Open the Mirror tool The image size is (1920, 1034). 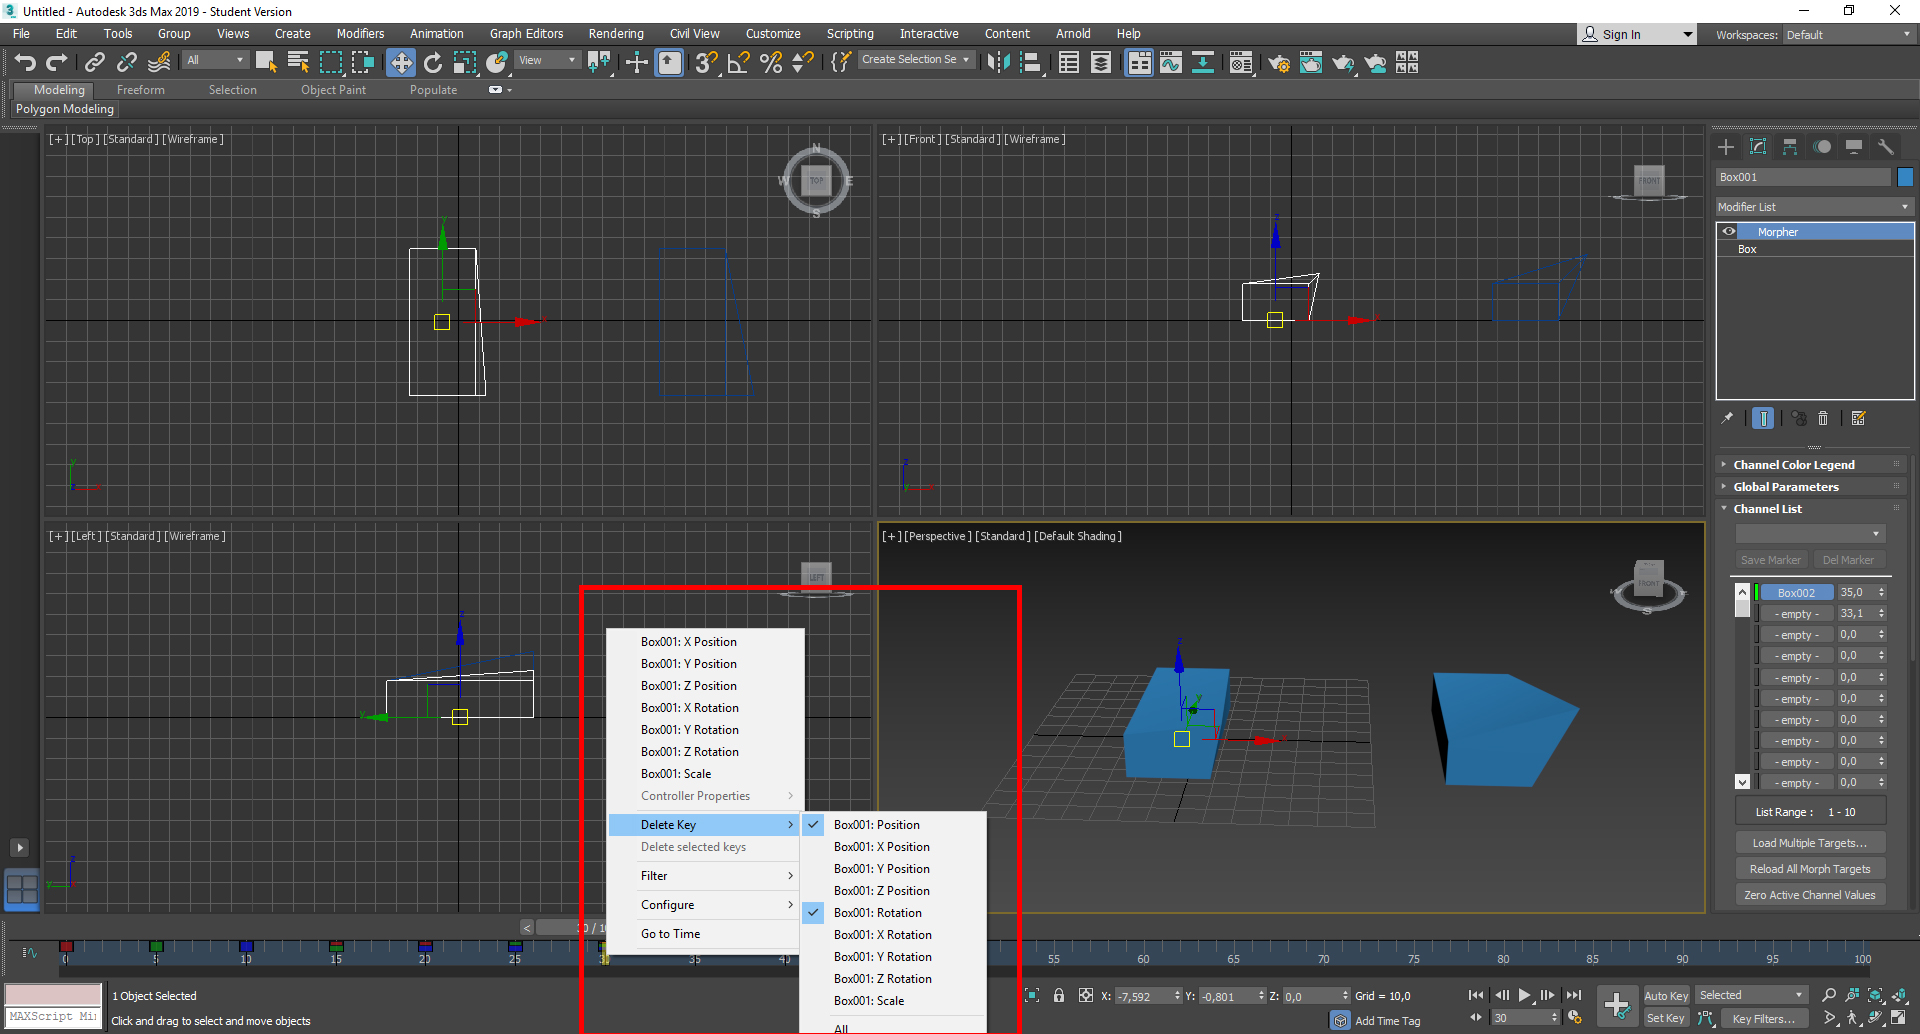point(997,63)
